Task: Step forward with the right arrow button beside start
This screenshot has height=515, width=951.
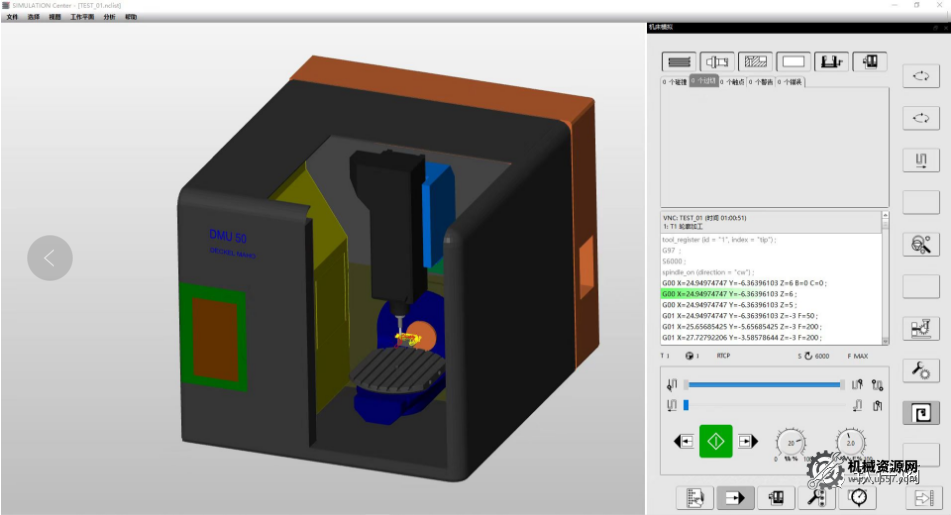Action: click(747, 441)
